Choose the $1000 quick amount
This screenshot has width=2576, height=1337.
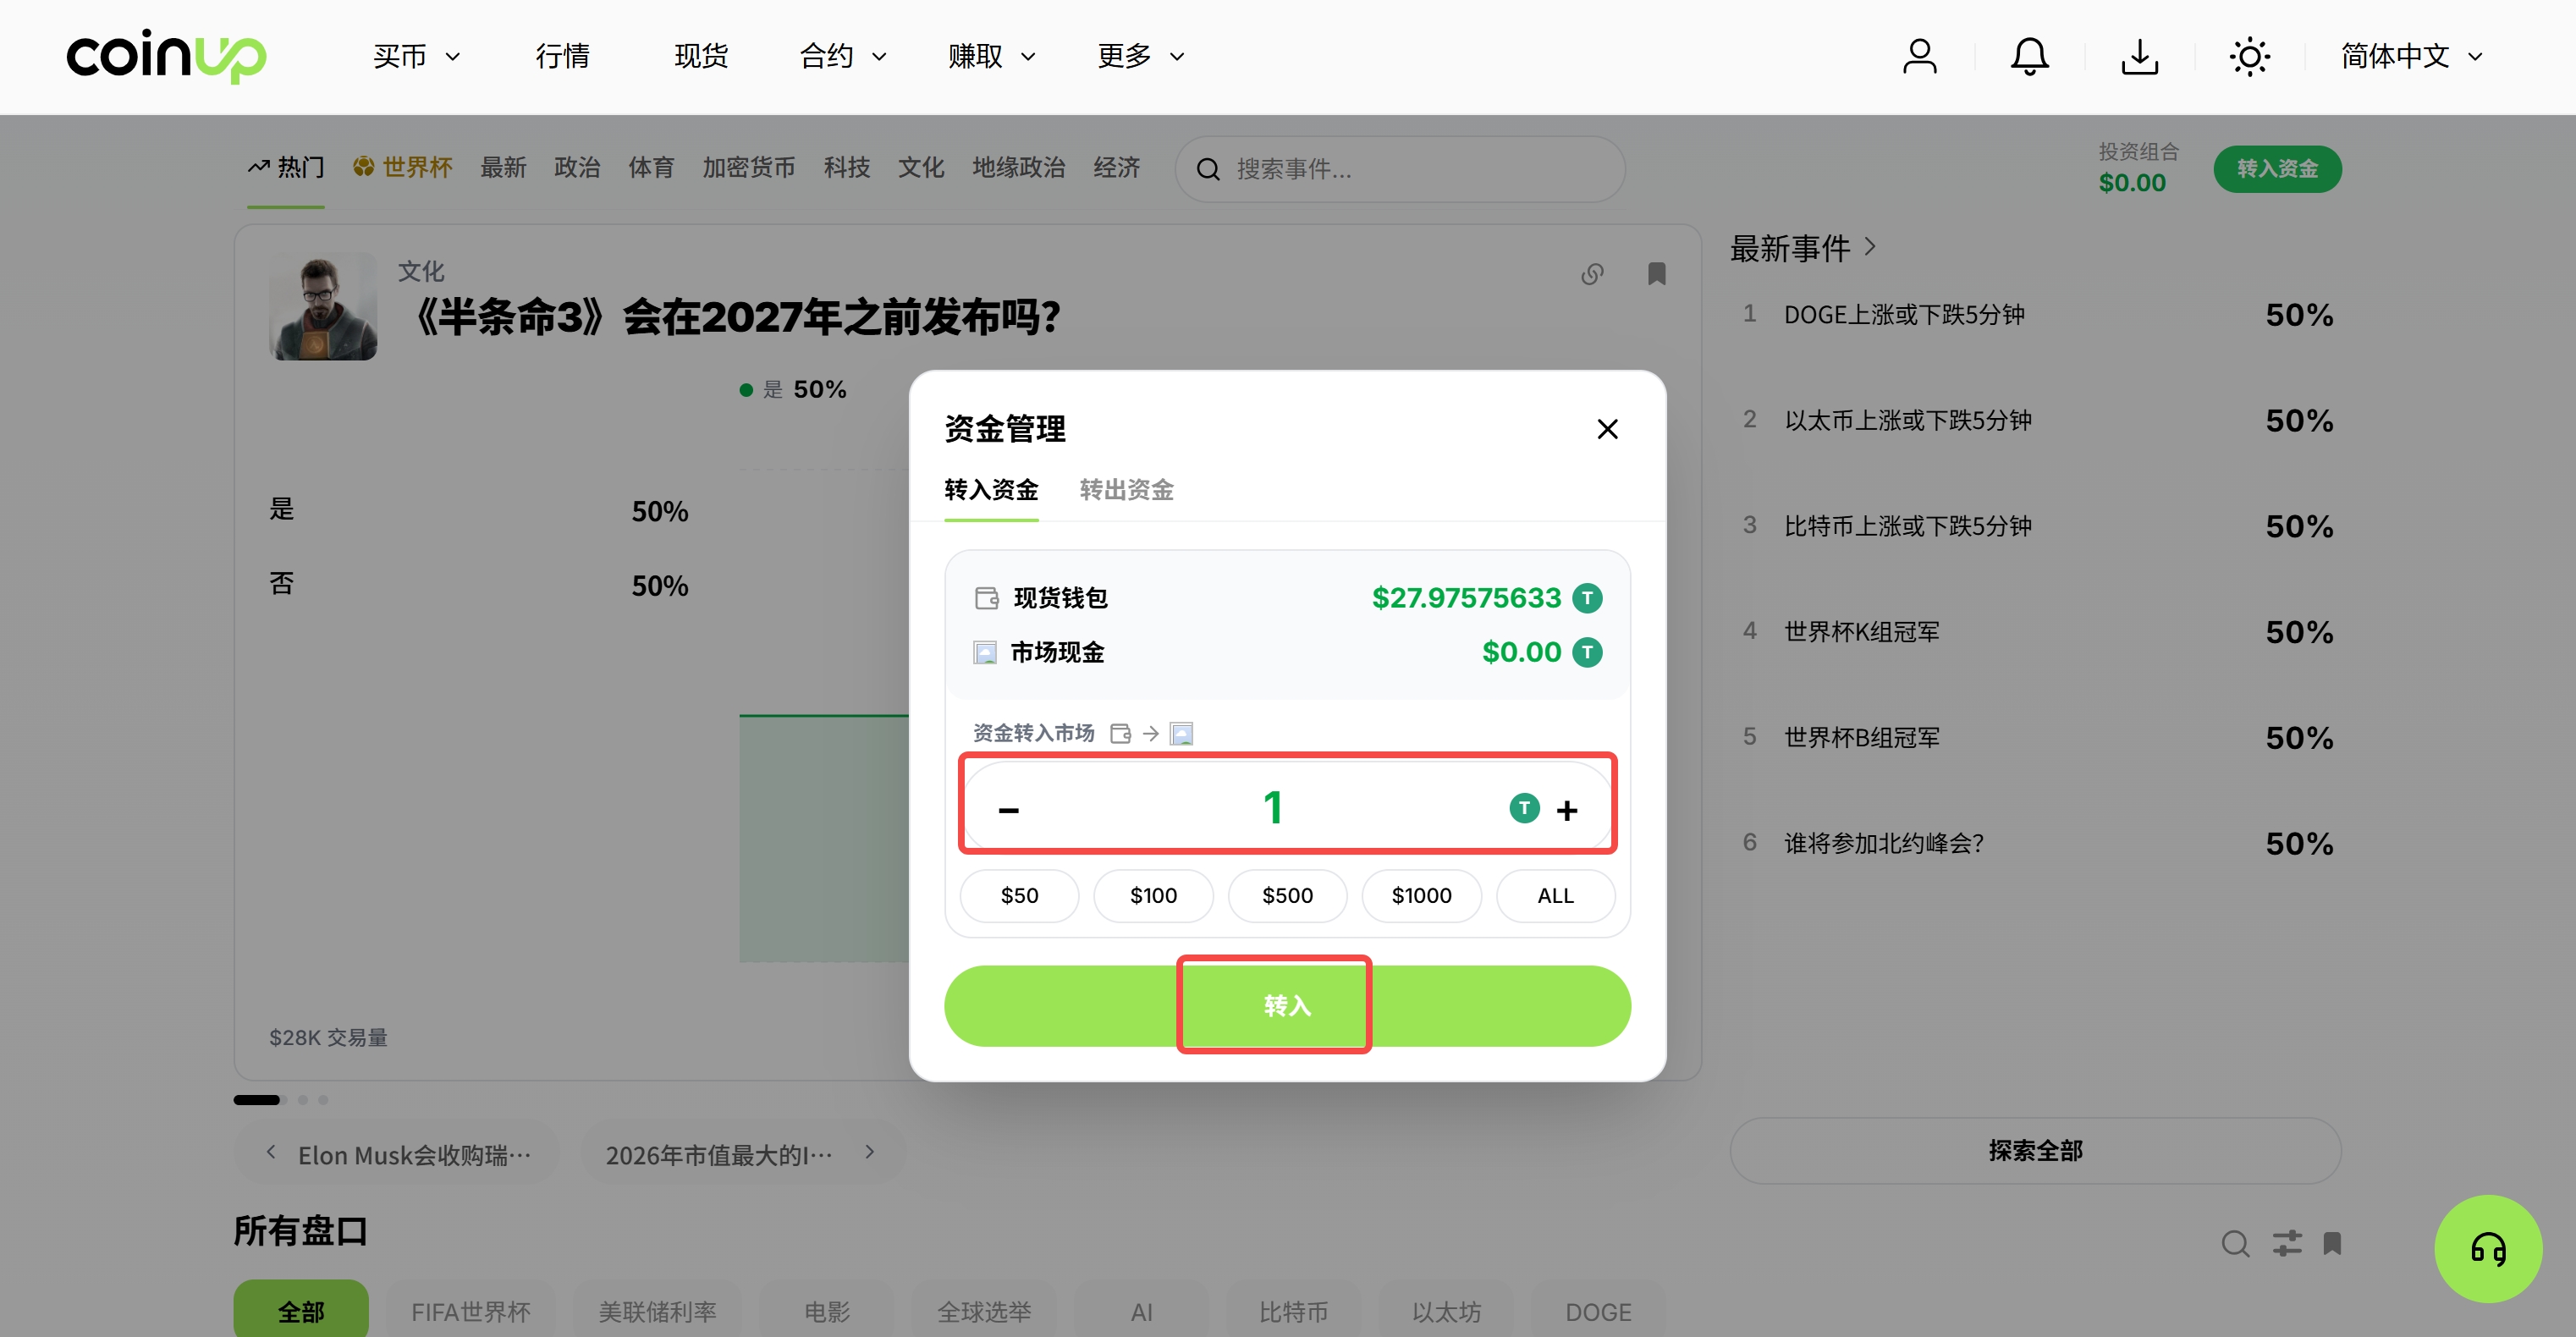point(1421,895)
